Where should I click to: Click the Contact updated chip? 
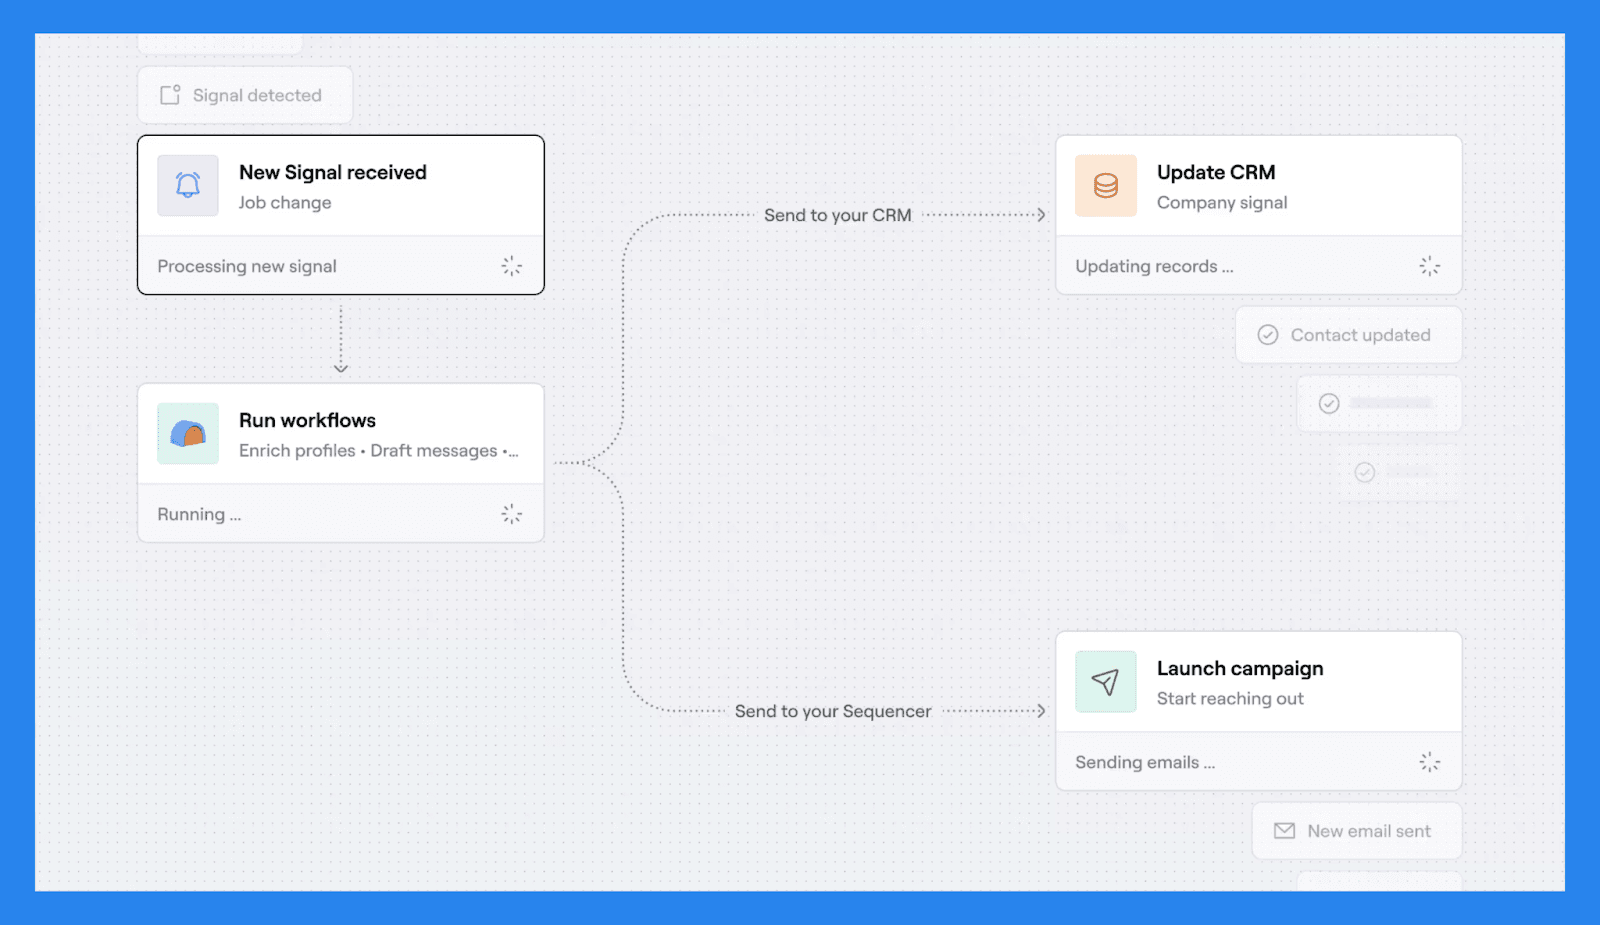[1349, 335]
